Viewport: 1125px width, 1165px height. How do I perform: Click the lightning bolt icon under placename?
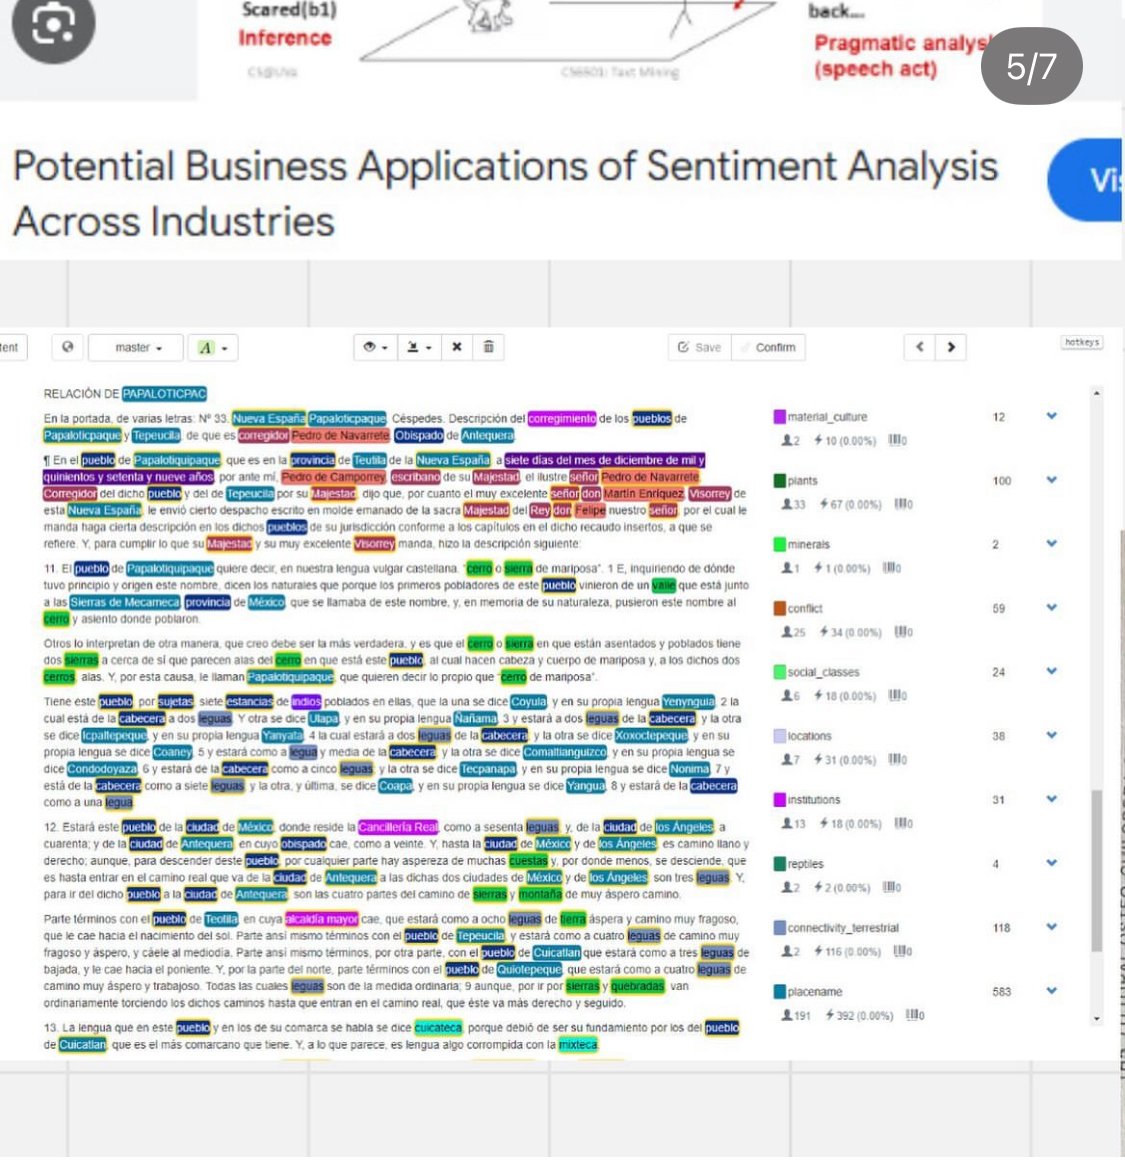(830, 1016)
